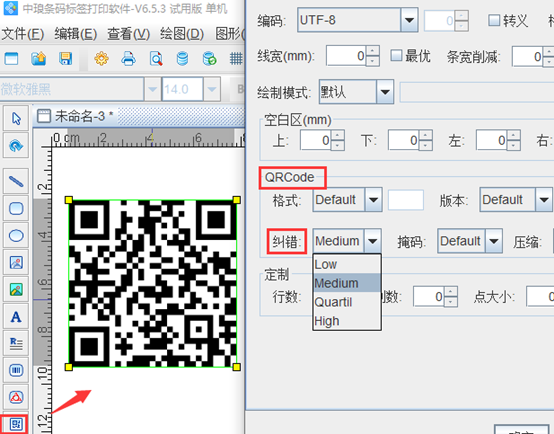The image size is (554, 434).
Task: Open a file with the folder icon
Action: (x=38, y=58)
